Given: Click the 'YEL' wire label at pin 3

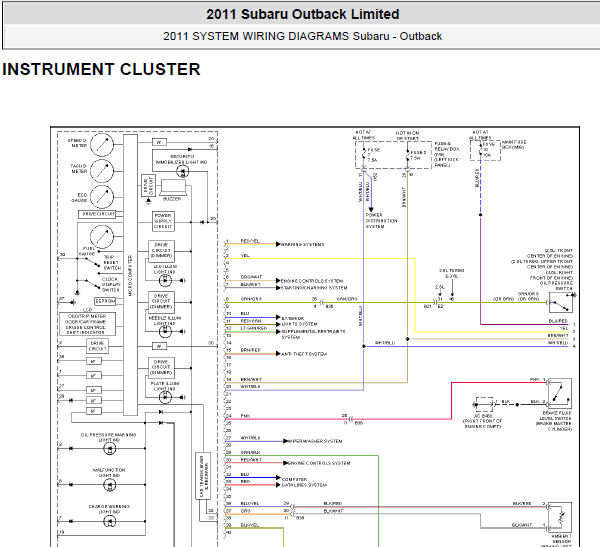Looking at the screenshot, I should tap(245, 255).
